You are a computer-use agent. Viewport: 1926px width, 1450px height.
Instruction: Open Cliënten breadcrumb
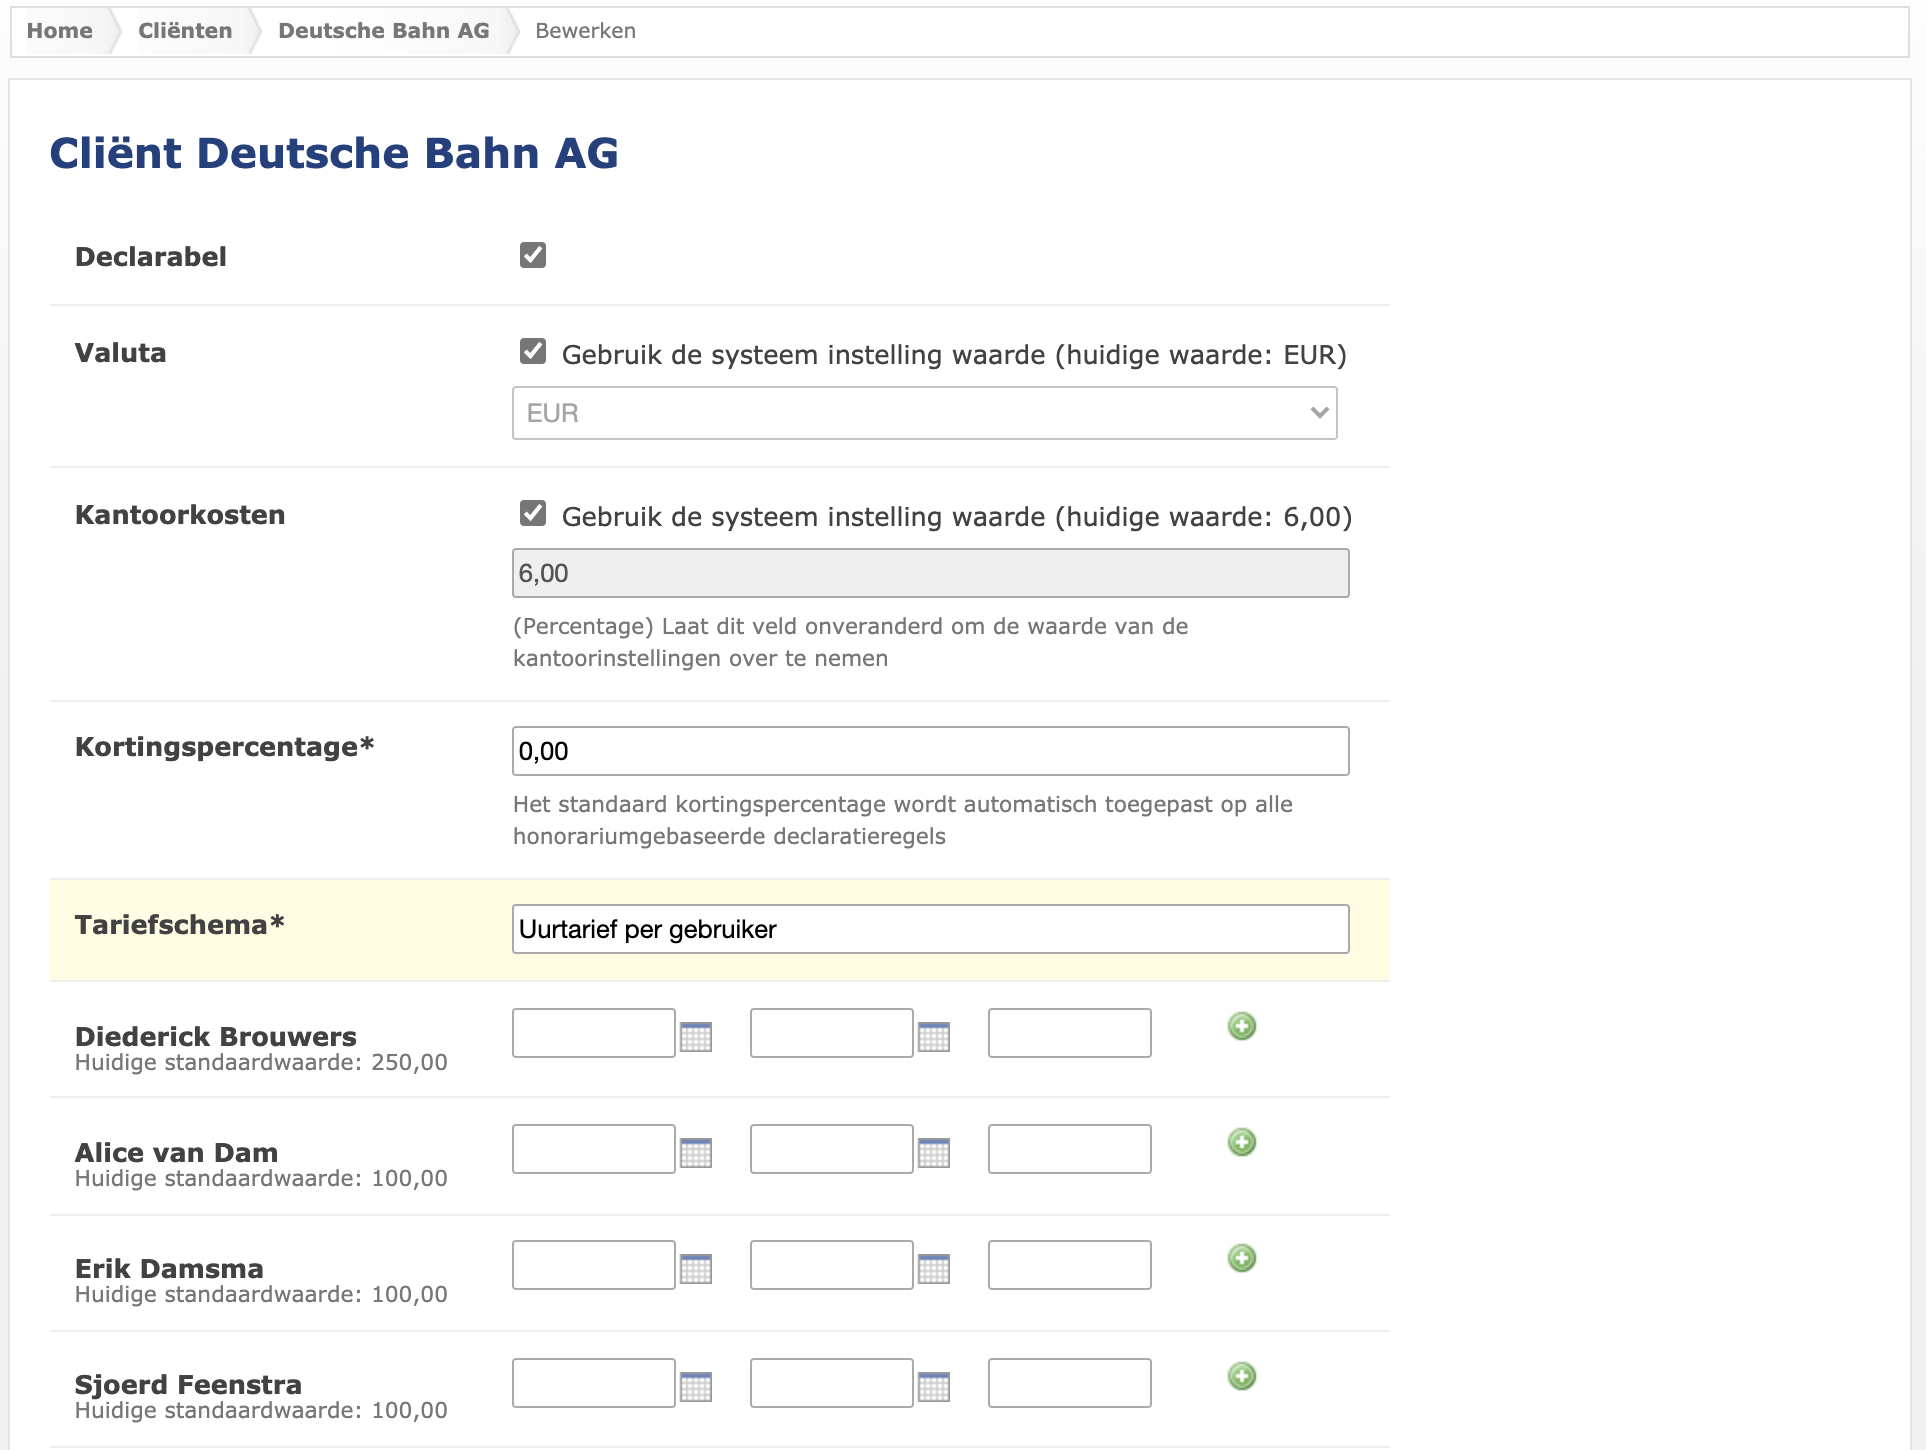coord(185,31)
